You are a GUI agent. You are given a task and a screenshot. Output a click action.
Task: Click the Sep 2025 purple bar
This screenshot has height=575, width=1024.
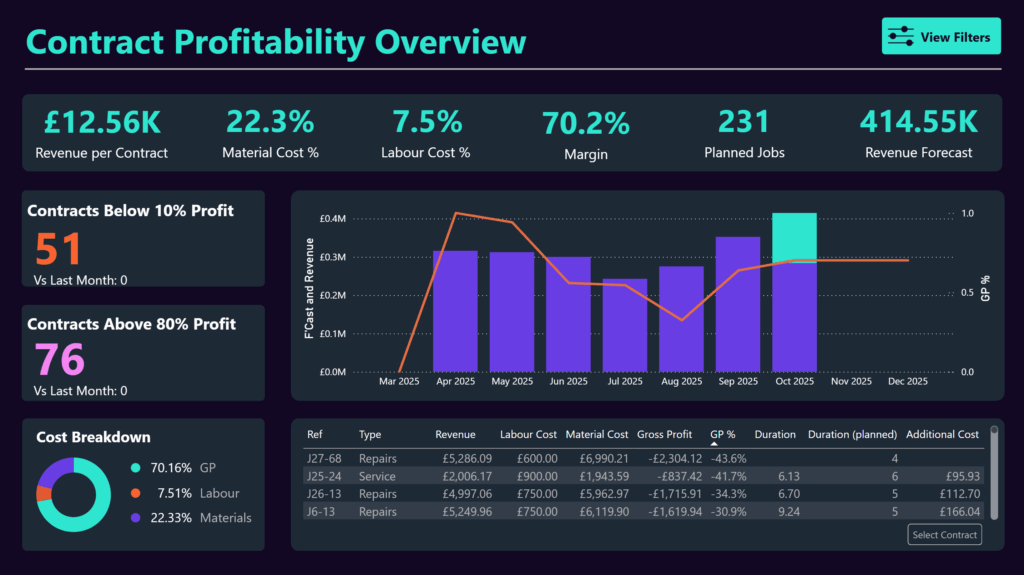(738, 304)
